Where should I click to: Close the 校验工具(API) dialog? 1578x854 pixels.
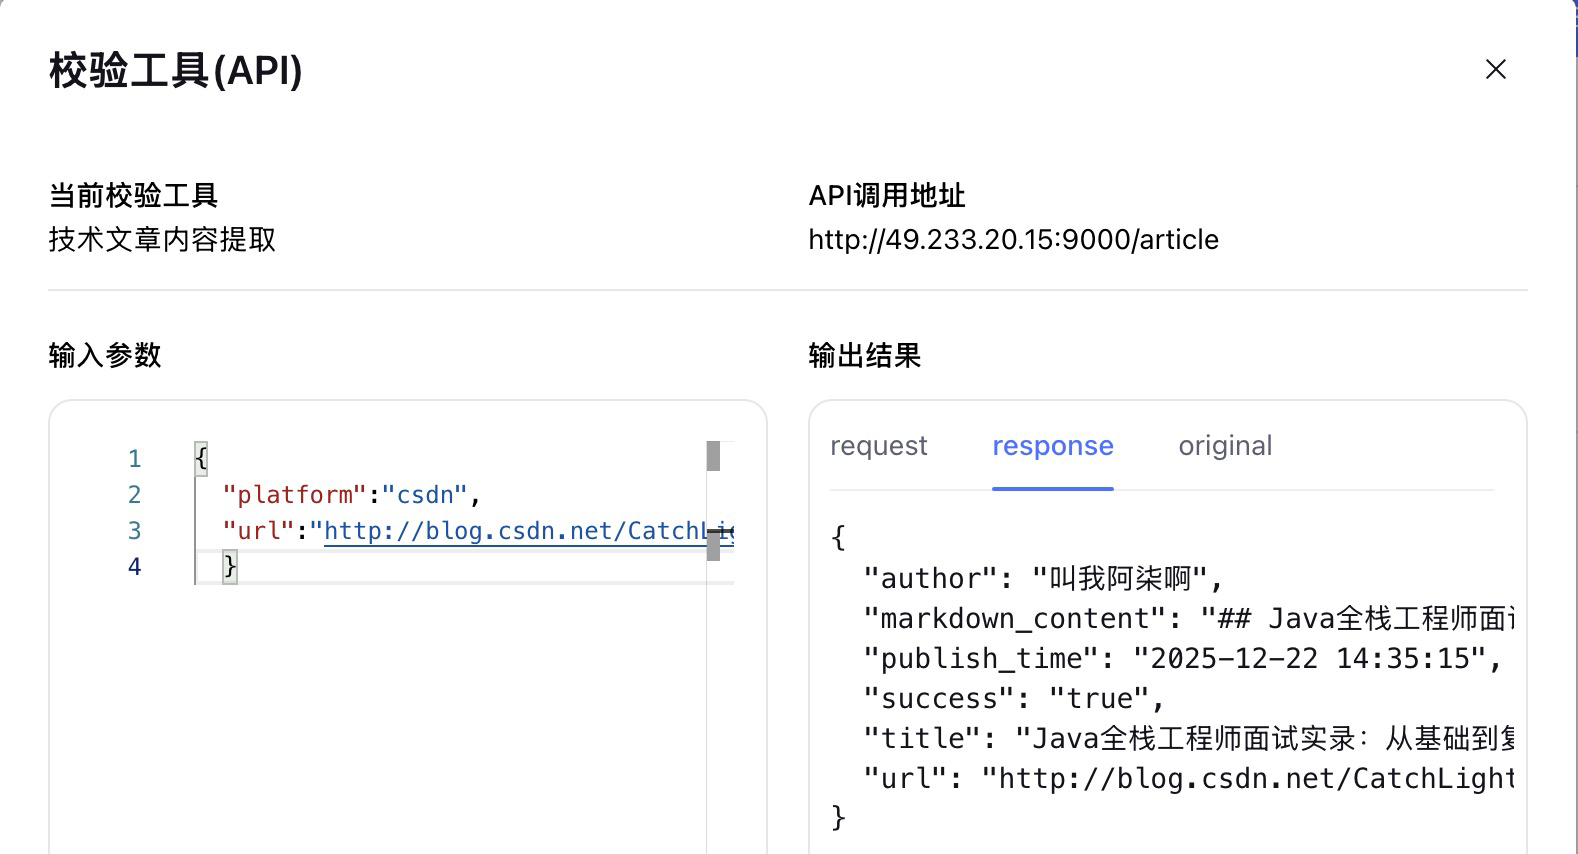(1495, 69)
